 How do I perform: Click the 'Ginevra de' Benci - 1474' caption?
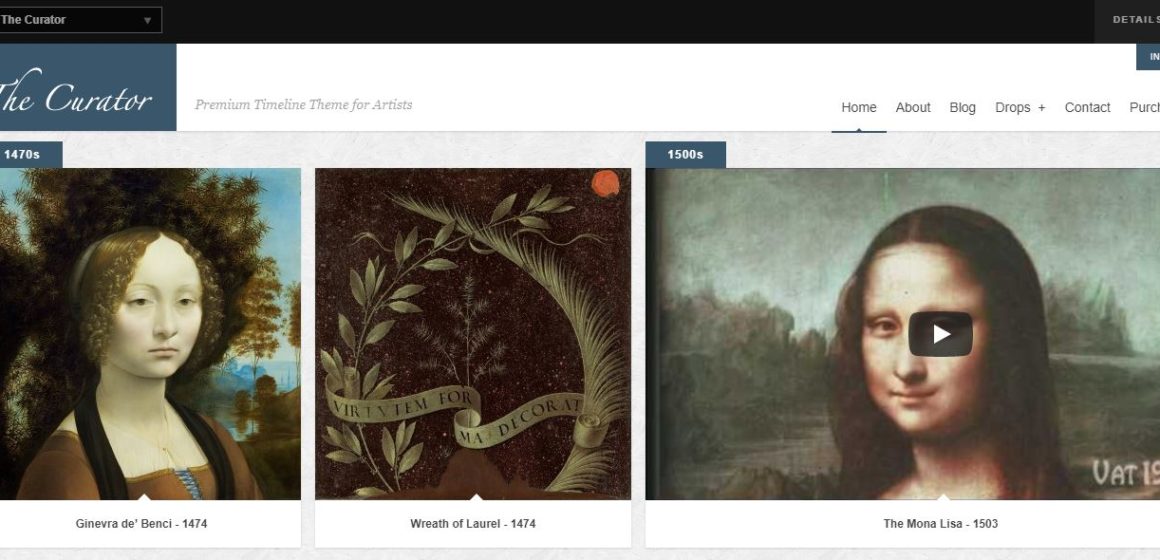click(141, 524)
